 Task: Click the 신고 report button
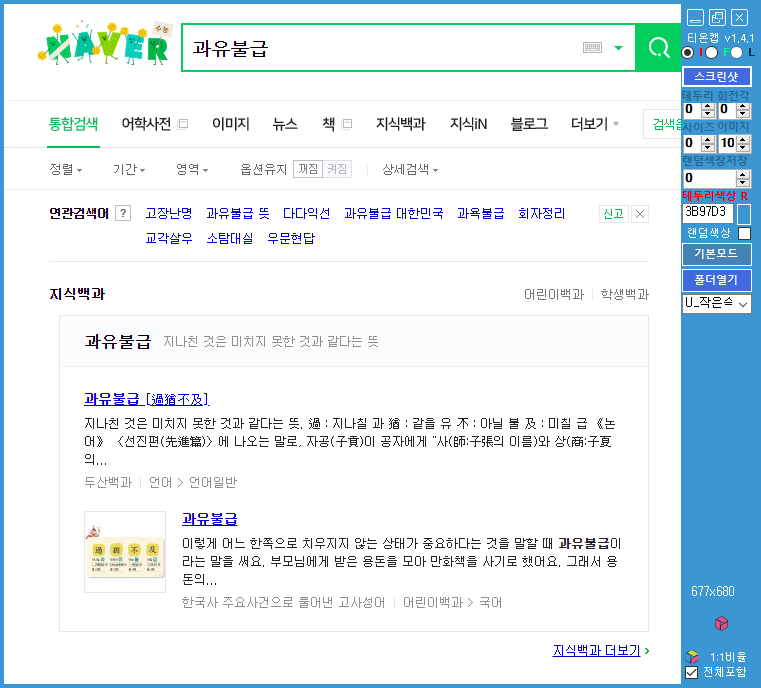(x=613, y=214)
